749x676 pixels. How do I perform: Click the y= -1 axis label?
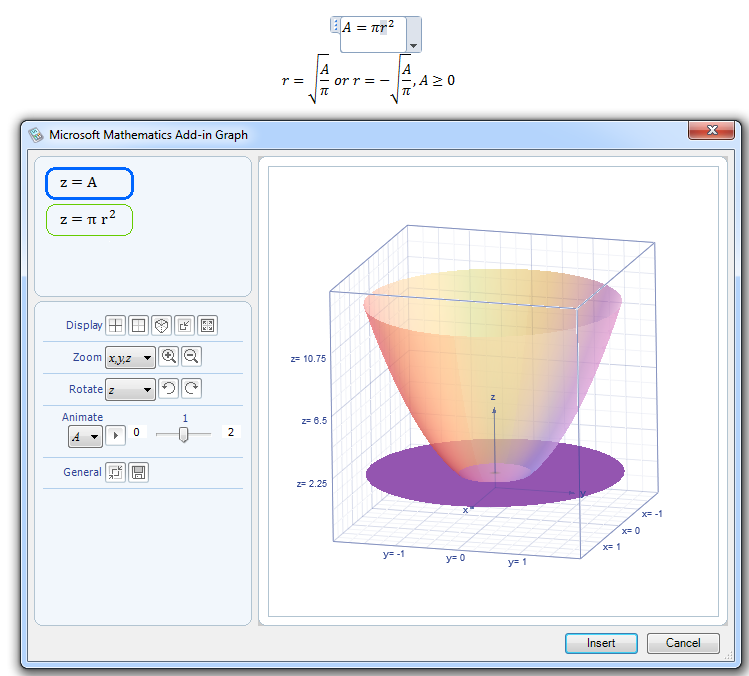(394, 554)
